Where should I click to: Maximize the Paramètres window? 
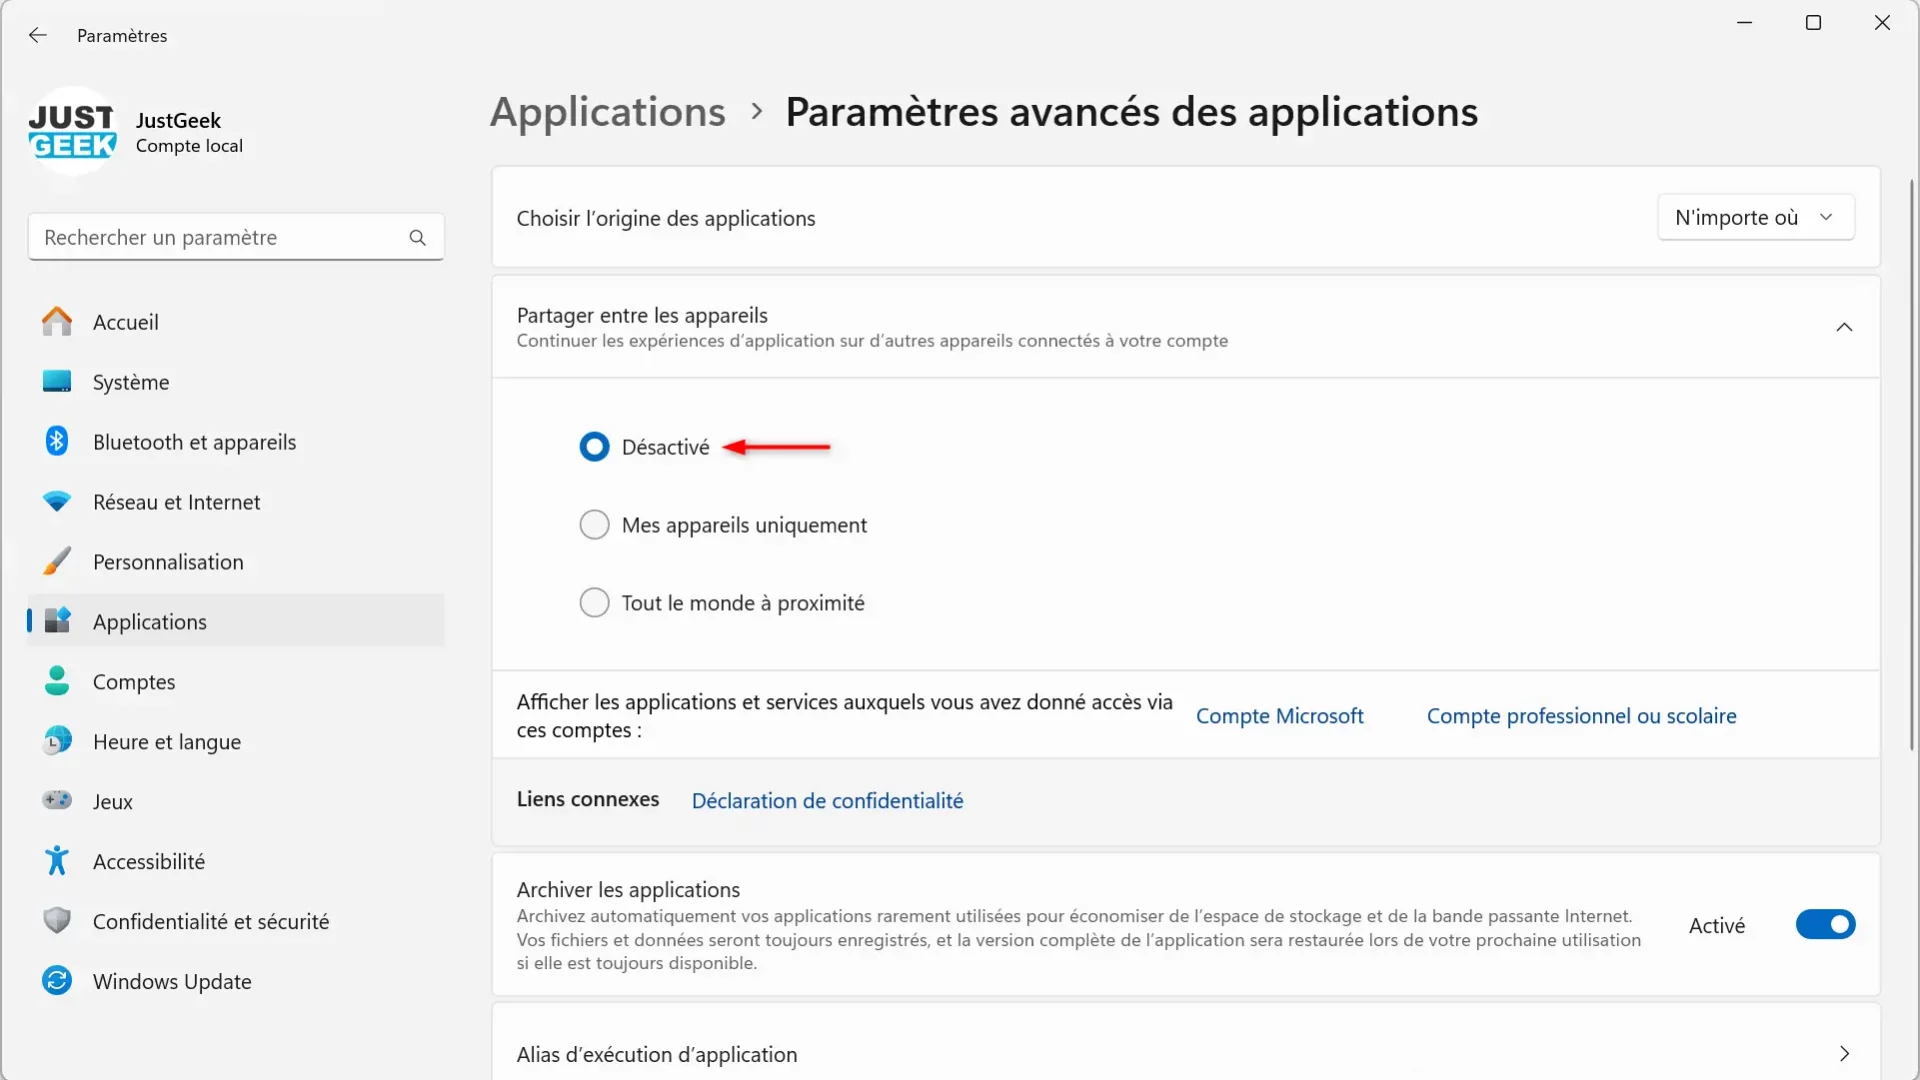1813,22
